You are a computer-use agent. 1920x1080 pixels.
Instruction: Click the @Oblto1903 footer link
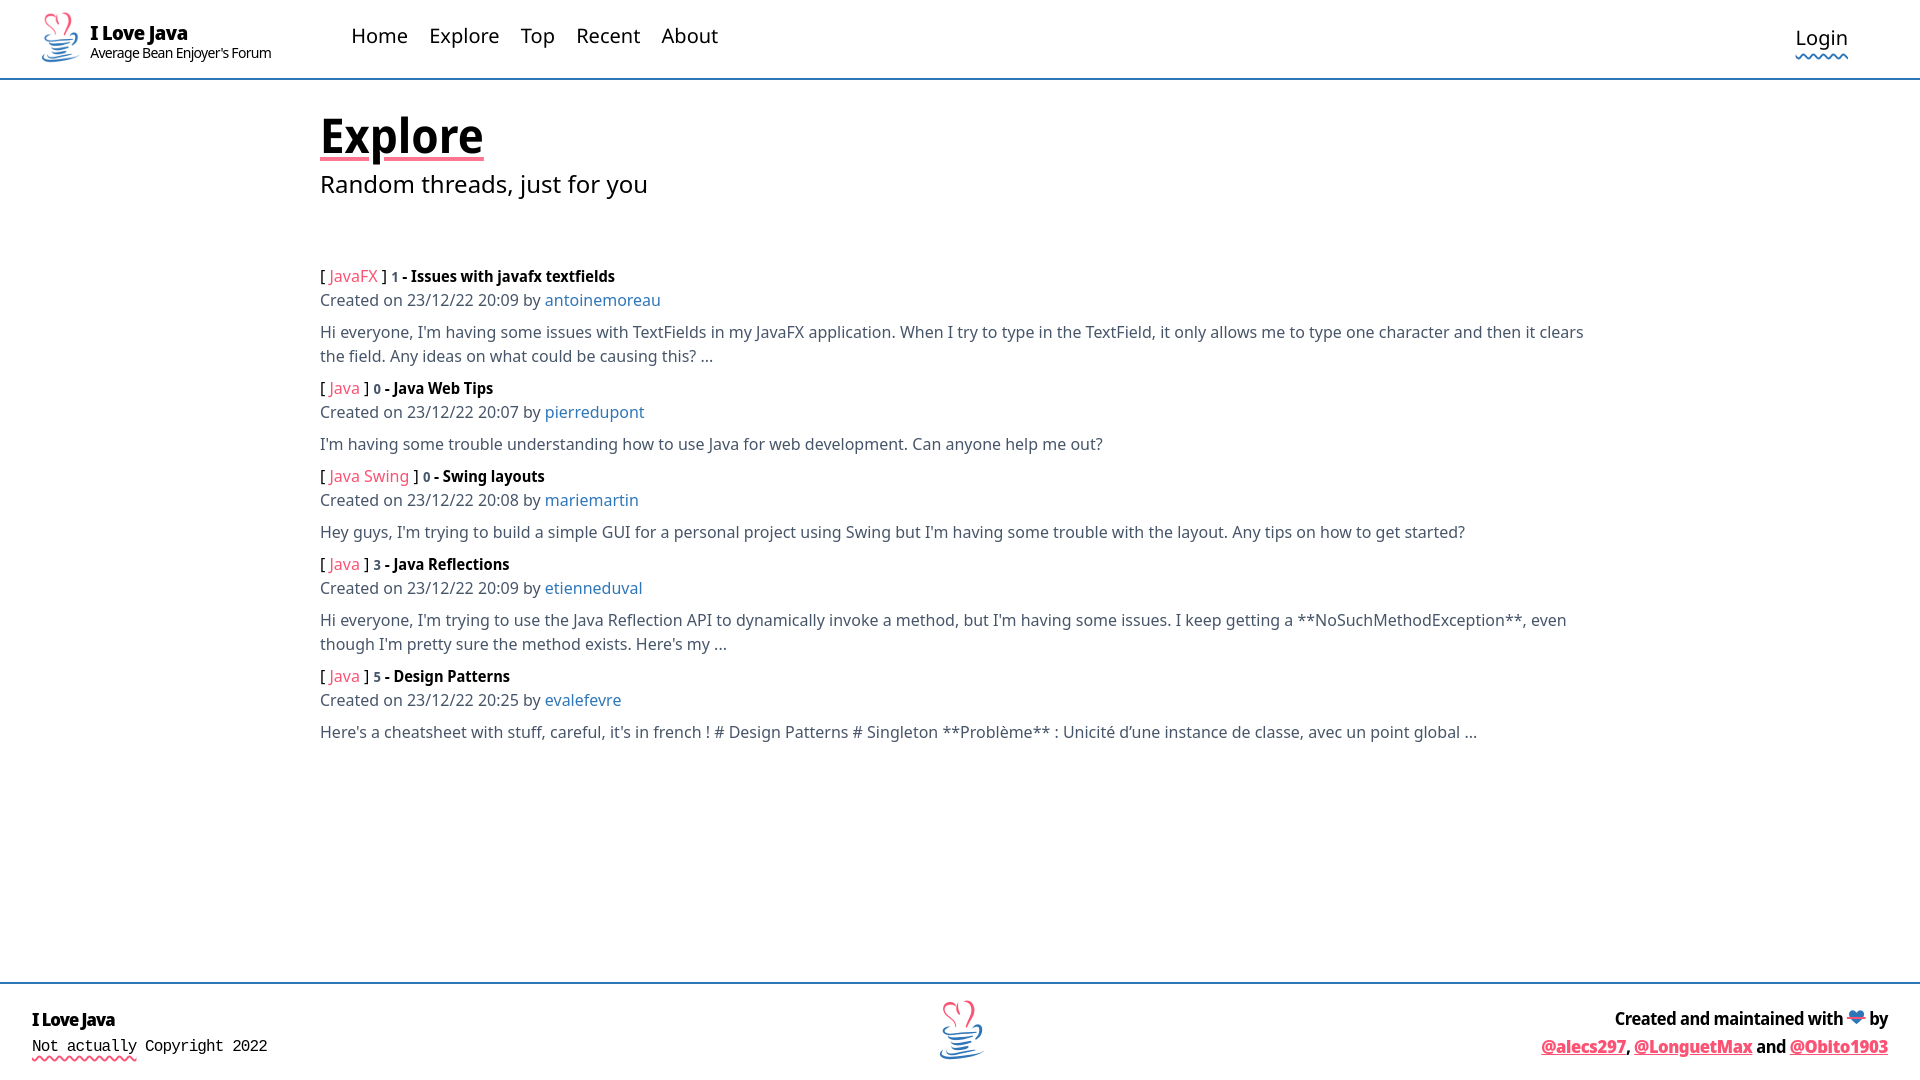tap(1838, 1046)
